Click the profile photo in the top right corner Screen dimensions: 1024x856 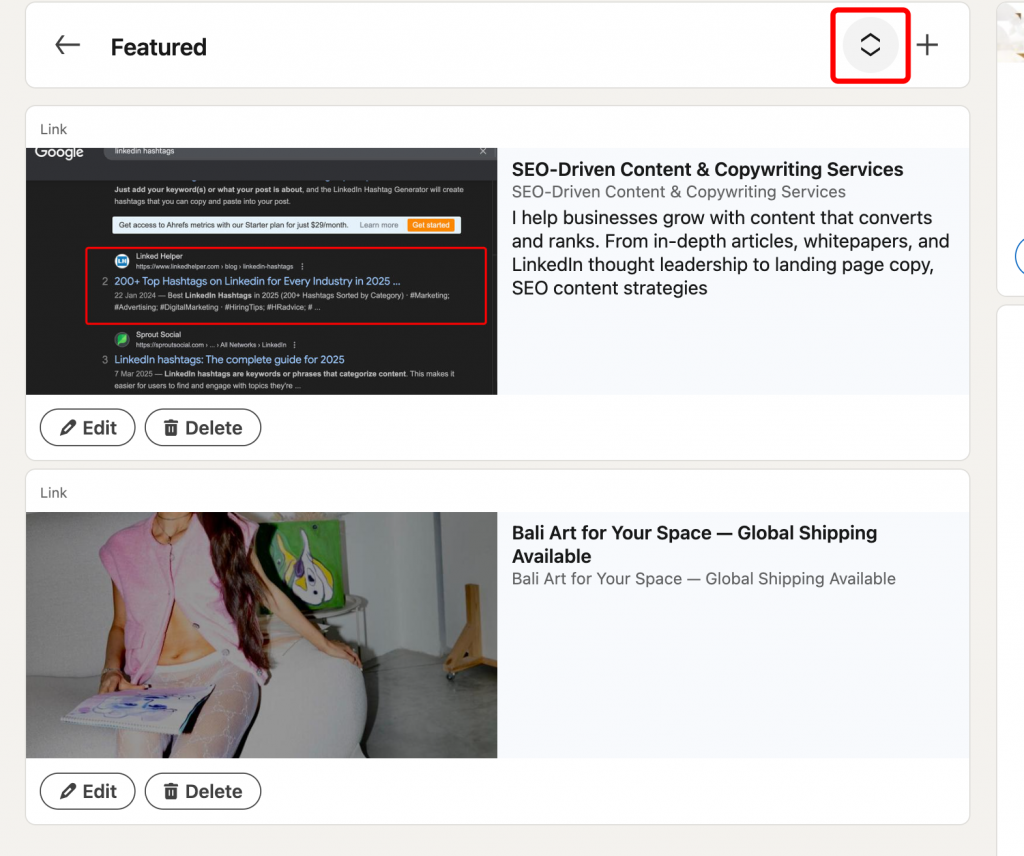pyautogui.click(x=1013, y=30)
